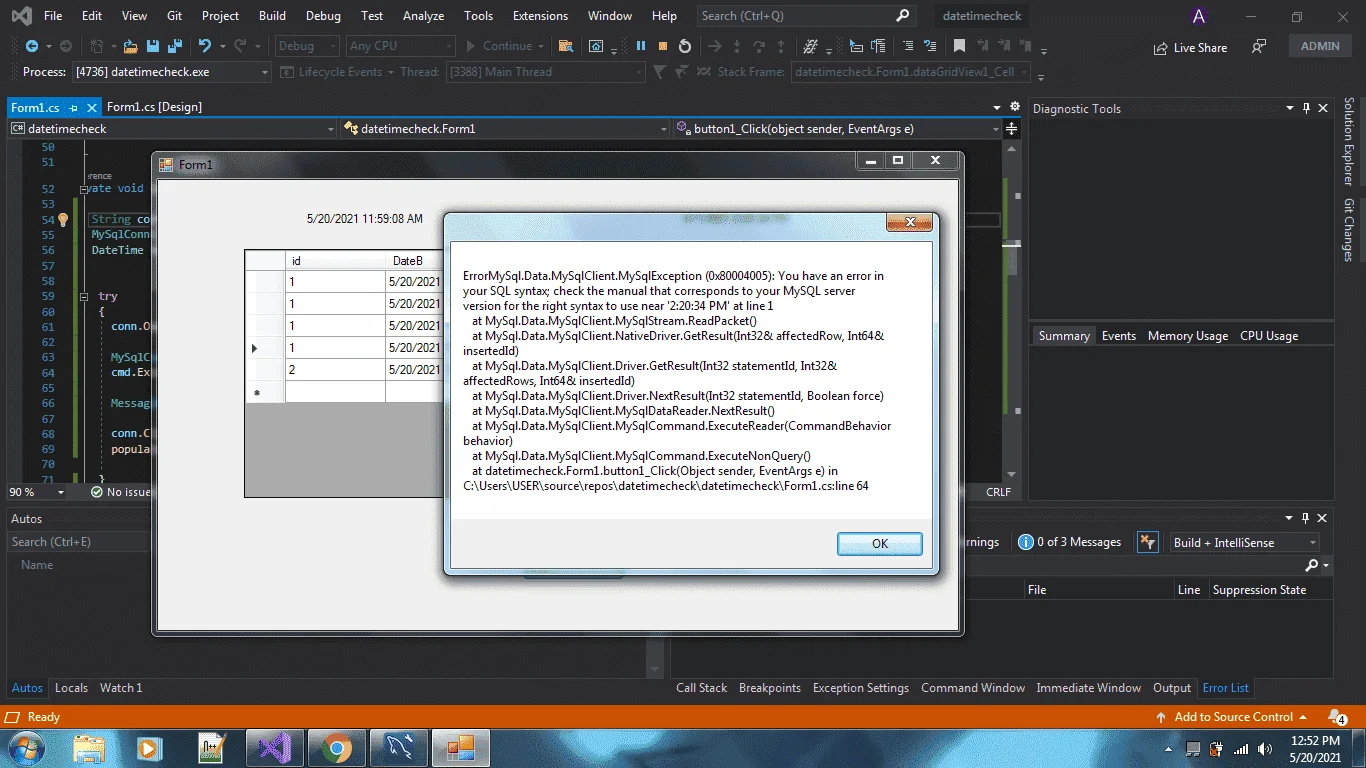
Task: Navigate backward with the blue back arrow
Action: pos(32,46)
